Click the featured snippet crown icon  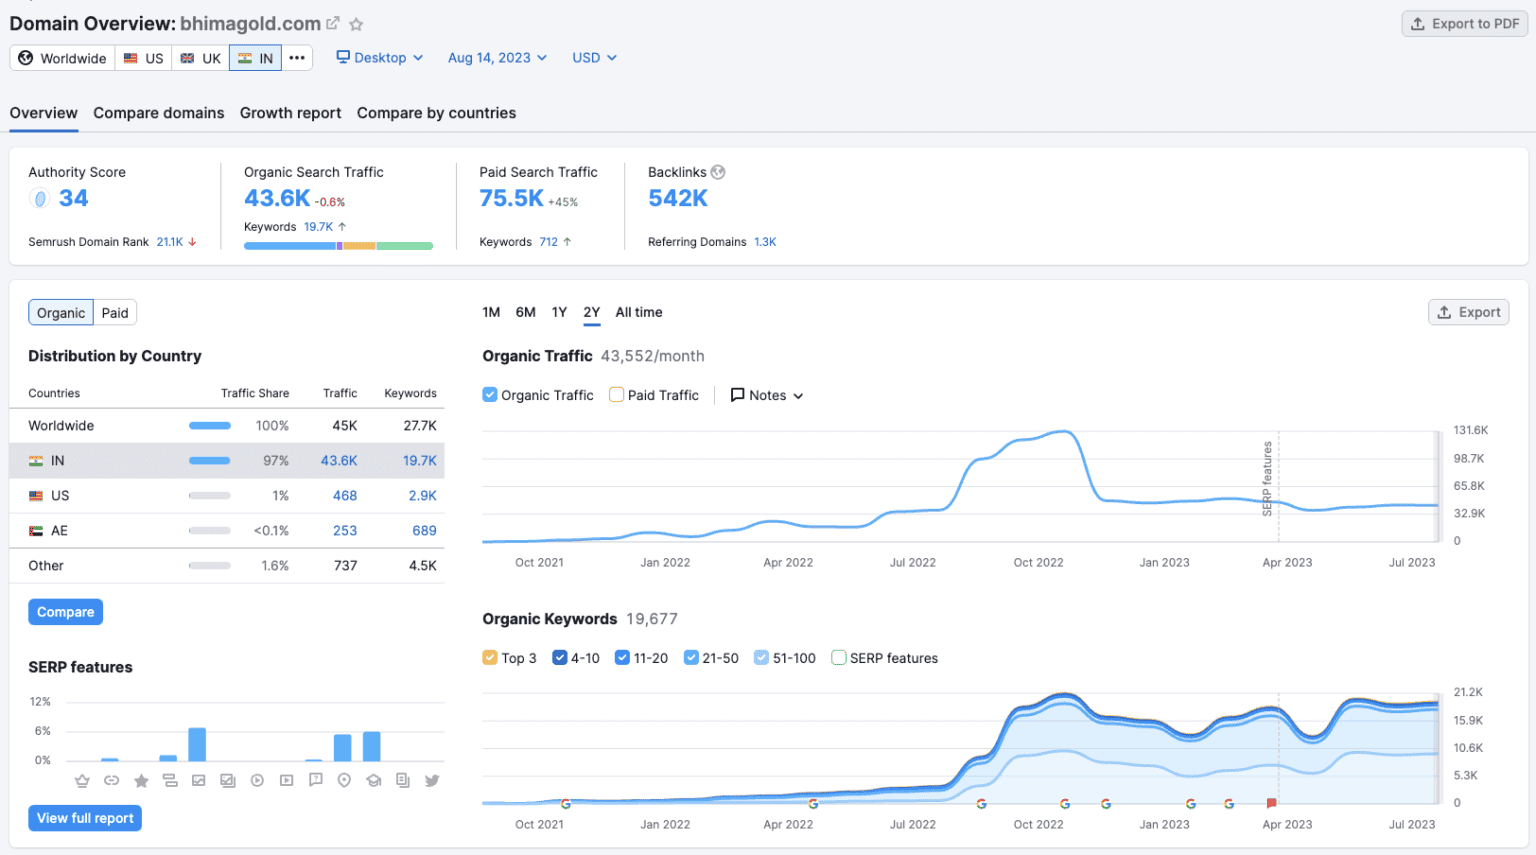pyautogui.click(x=82, y=781)
